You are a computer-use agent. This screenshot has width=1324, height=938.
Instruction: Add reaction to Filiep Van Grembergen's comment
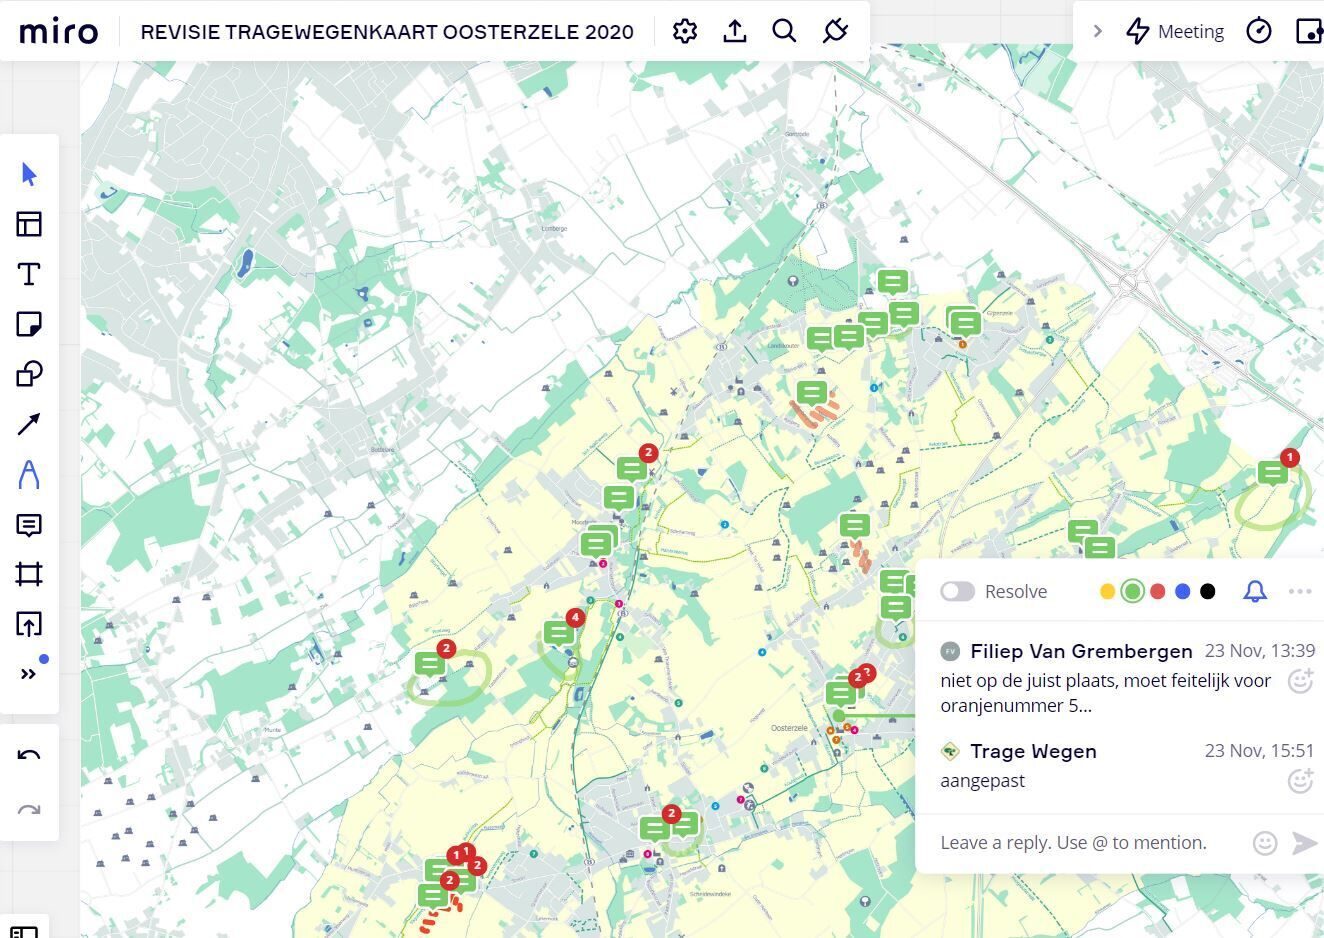click(1300, 681)
